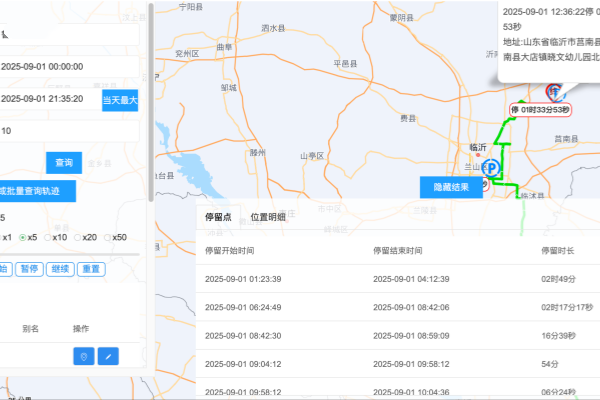Click stop start time 2025-09-01 09:04:12
This screenshot has height=400, width=600.
(x=243, y=364)
